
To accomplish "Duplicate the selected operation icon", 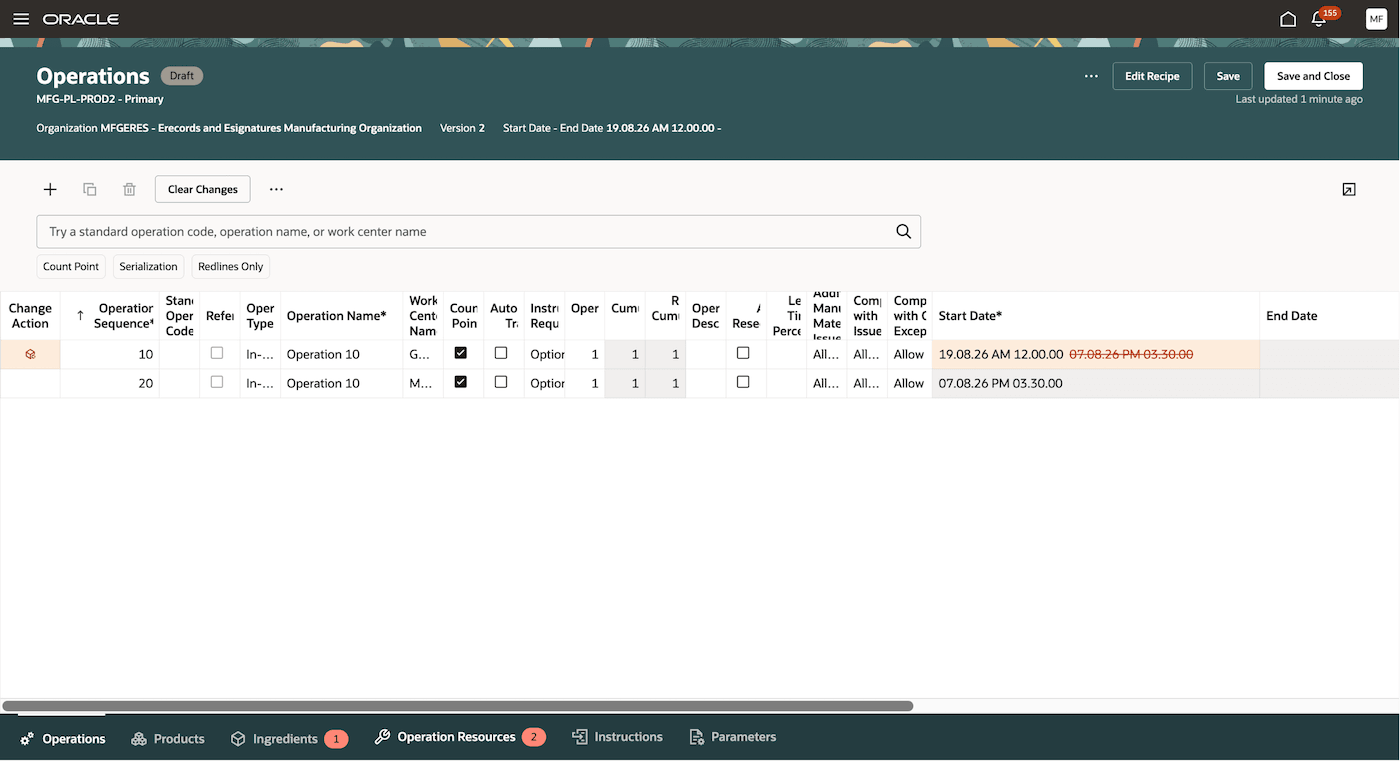I will click(x=90, y=189).
